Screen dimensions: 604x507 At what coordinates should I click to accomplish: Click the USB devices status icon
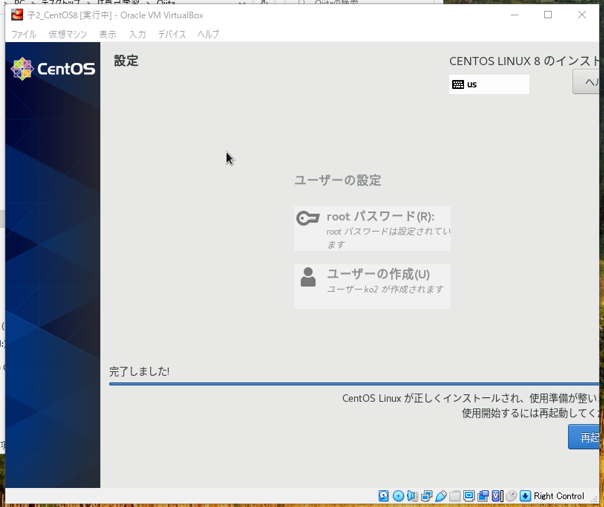pos(441,495)
